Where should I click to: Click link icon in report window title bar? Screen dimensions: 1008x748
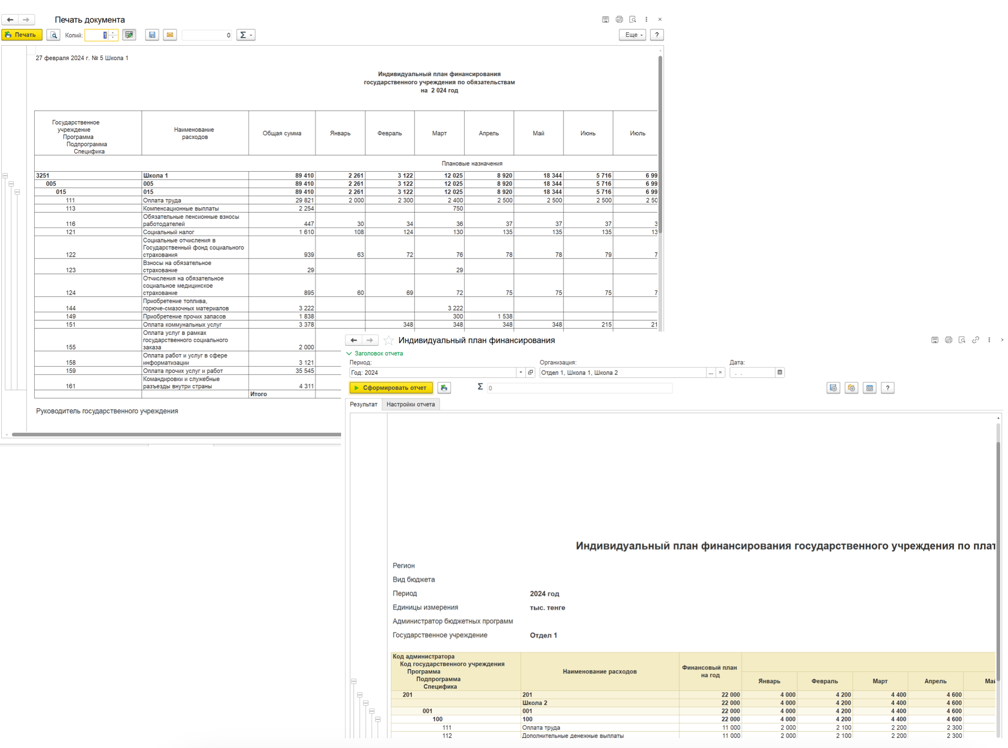click(975, 340)
